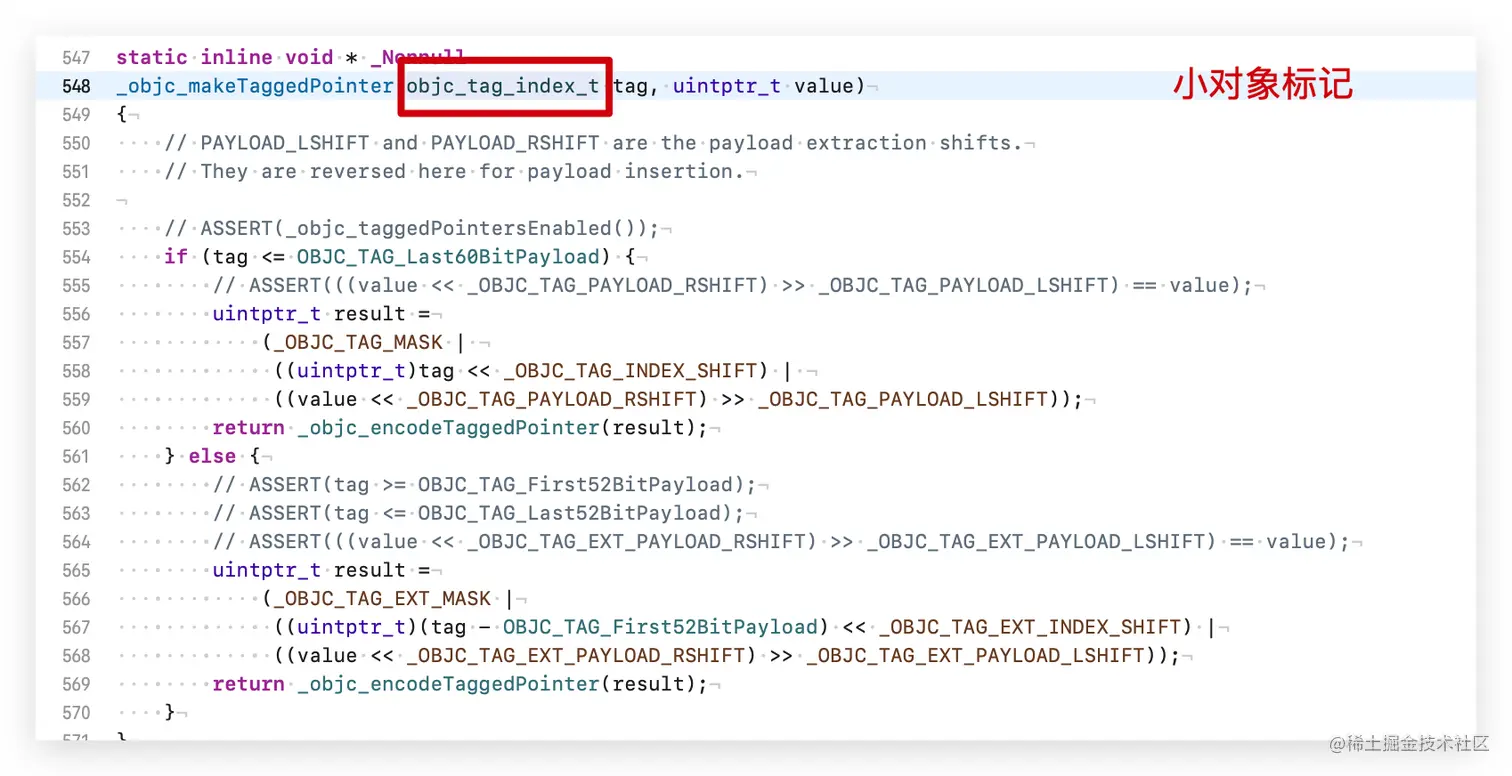Image resolution: width=1512 pixels, height=776 pixels.
Task: Select the function name _objc_makeTaggedPointer
Action: click(x=253, y=86)
